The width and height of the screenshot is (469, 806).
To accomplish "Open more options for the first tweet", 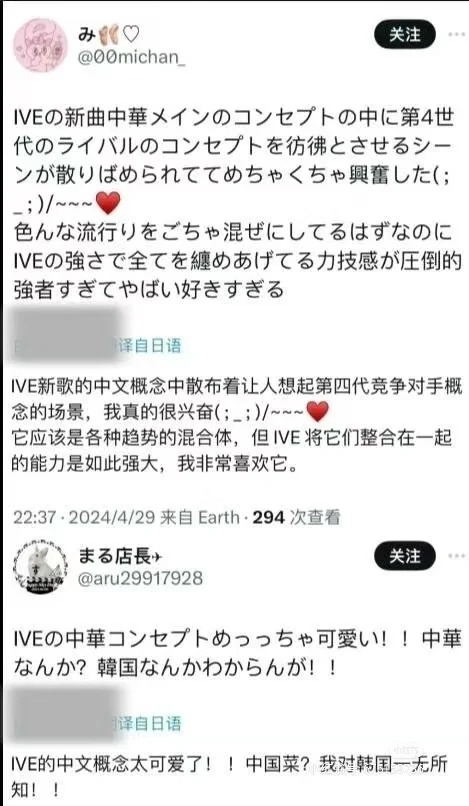I will coord(457,35).
